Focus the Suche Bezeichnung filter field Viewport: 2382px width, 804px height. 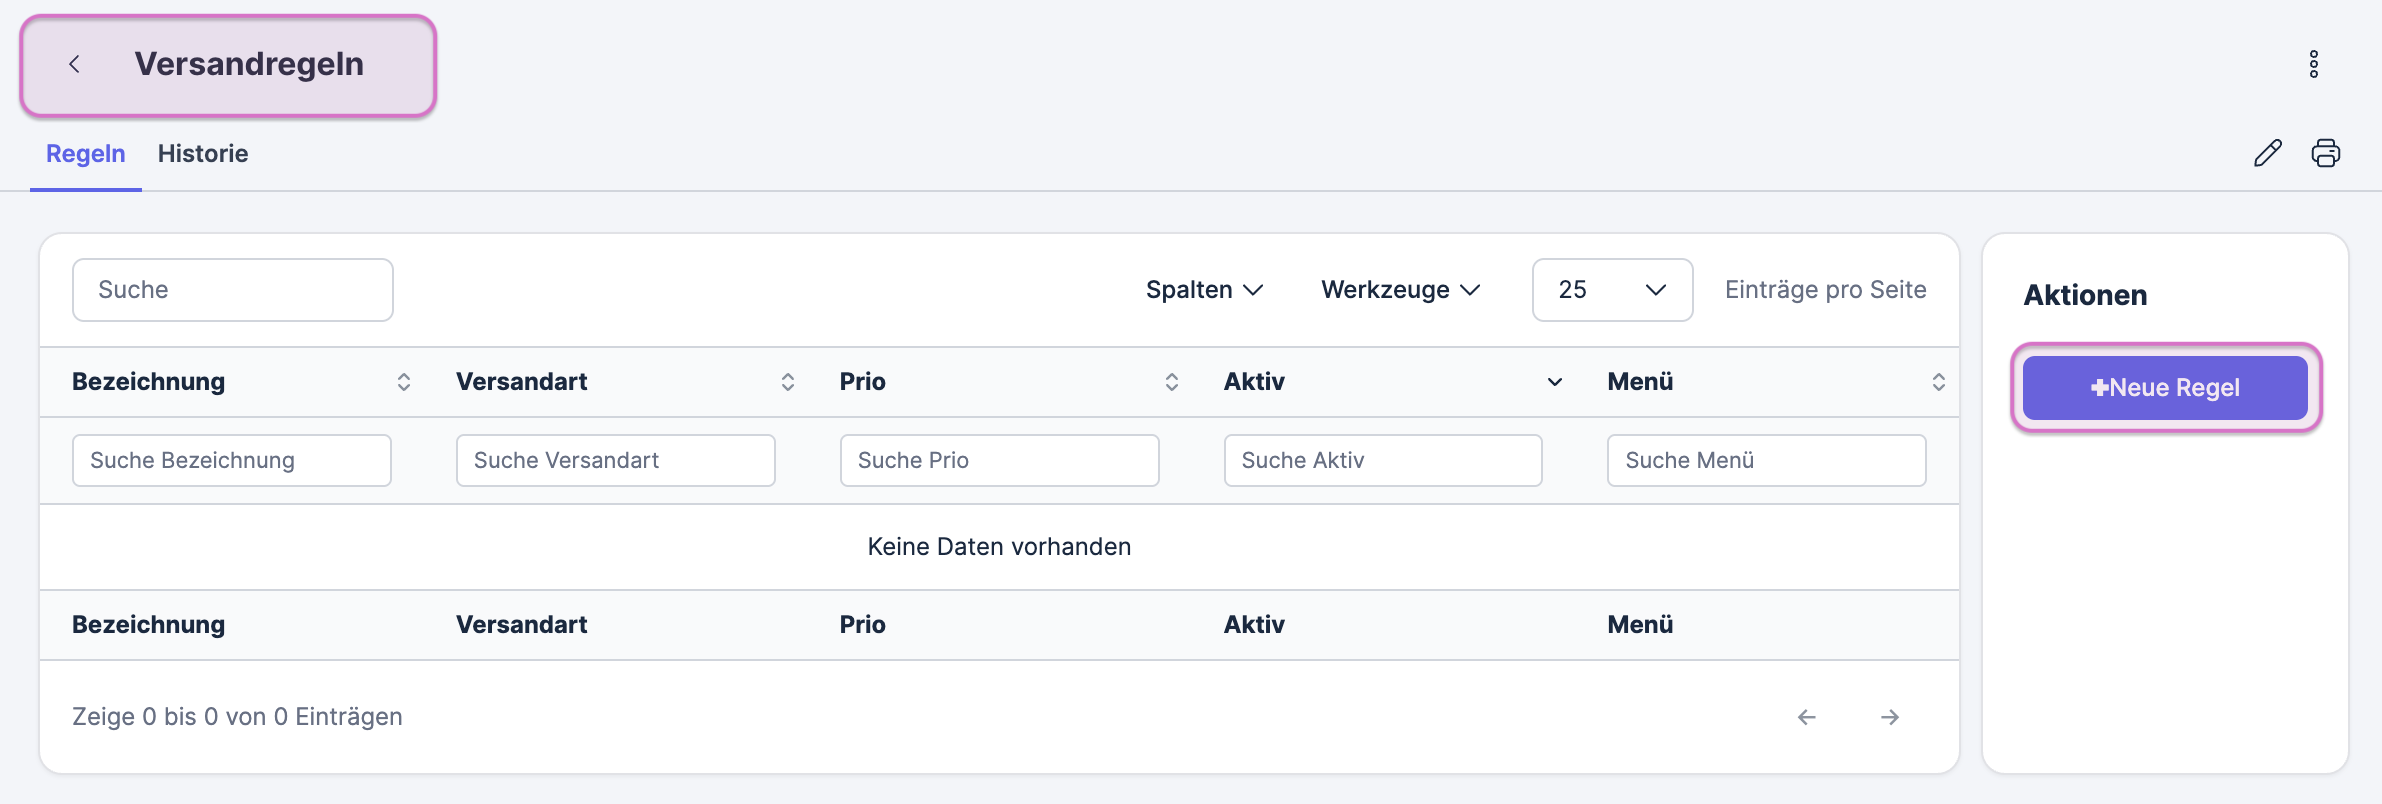click(x=231, y=460)
